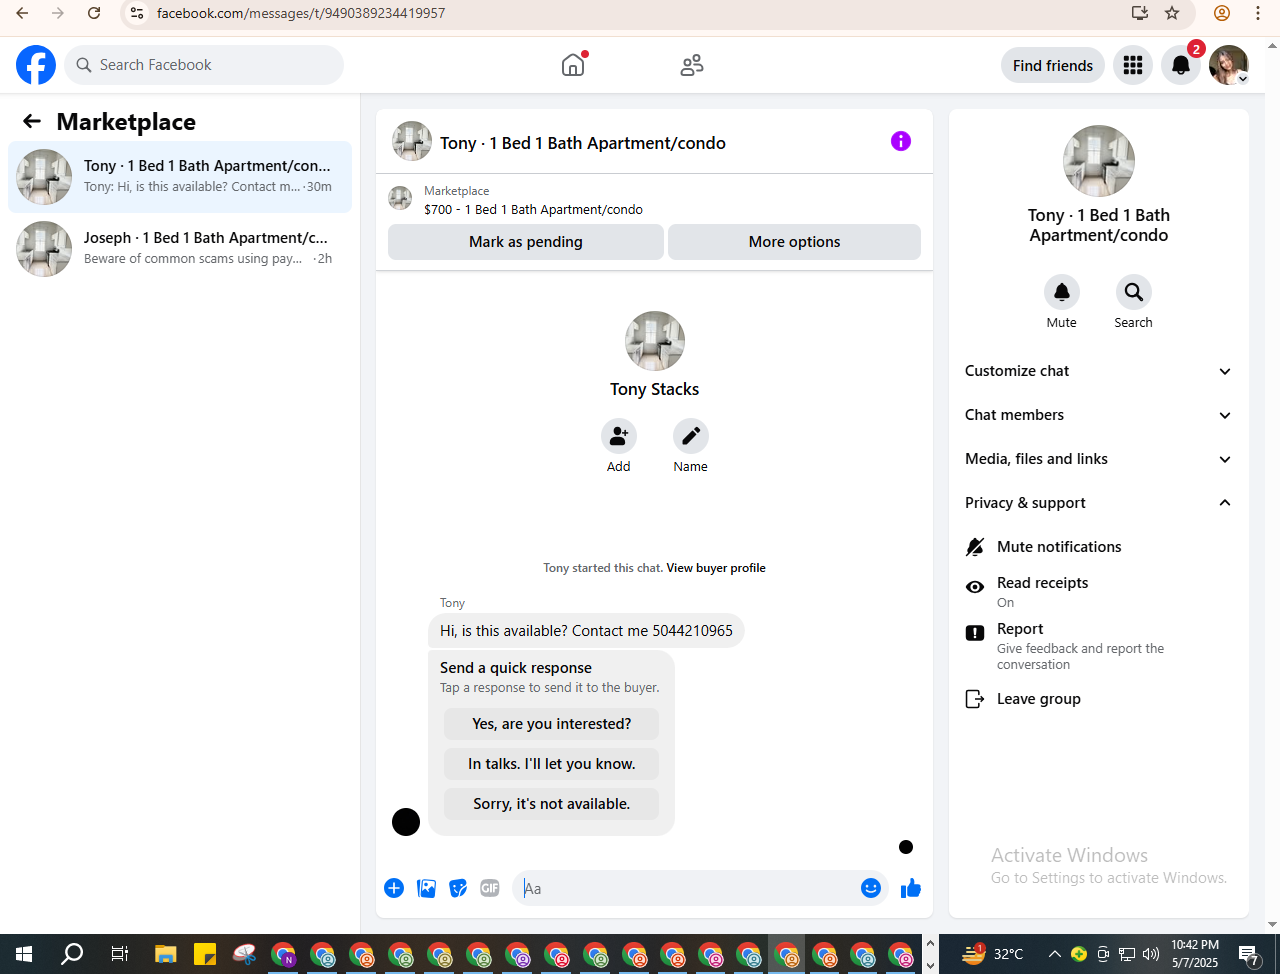Open account profile picture menu
Image resolution: width=1280 pixels, height=974 pixels.
point(1229,65)
